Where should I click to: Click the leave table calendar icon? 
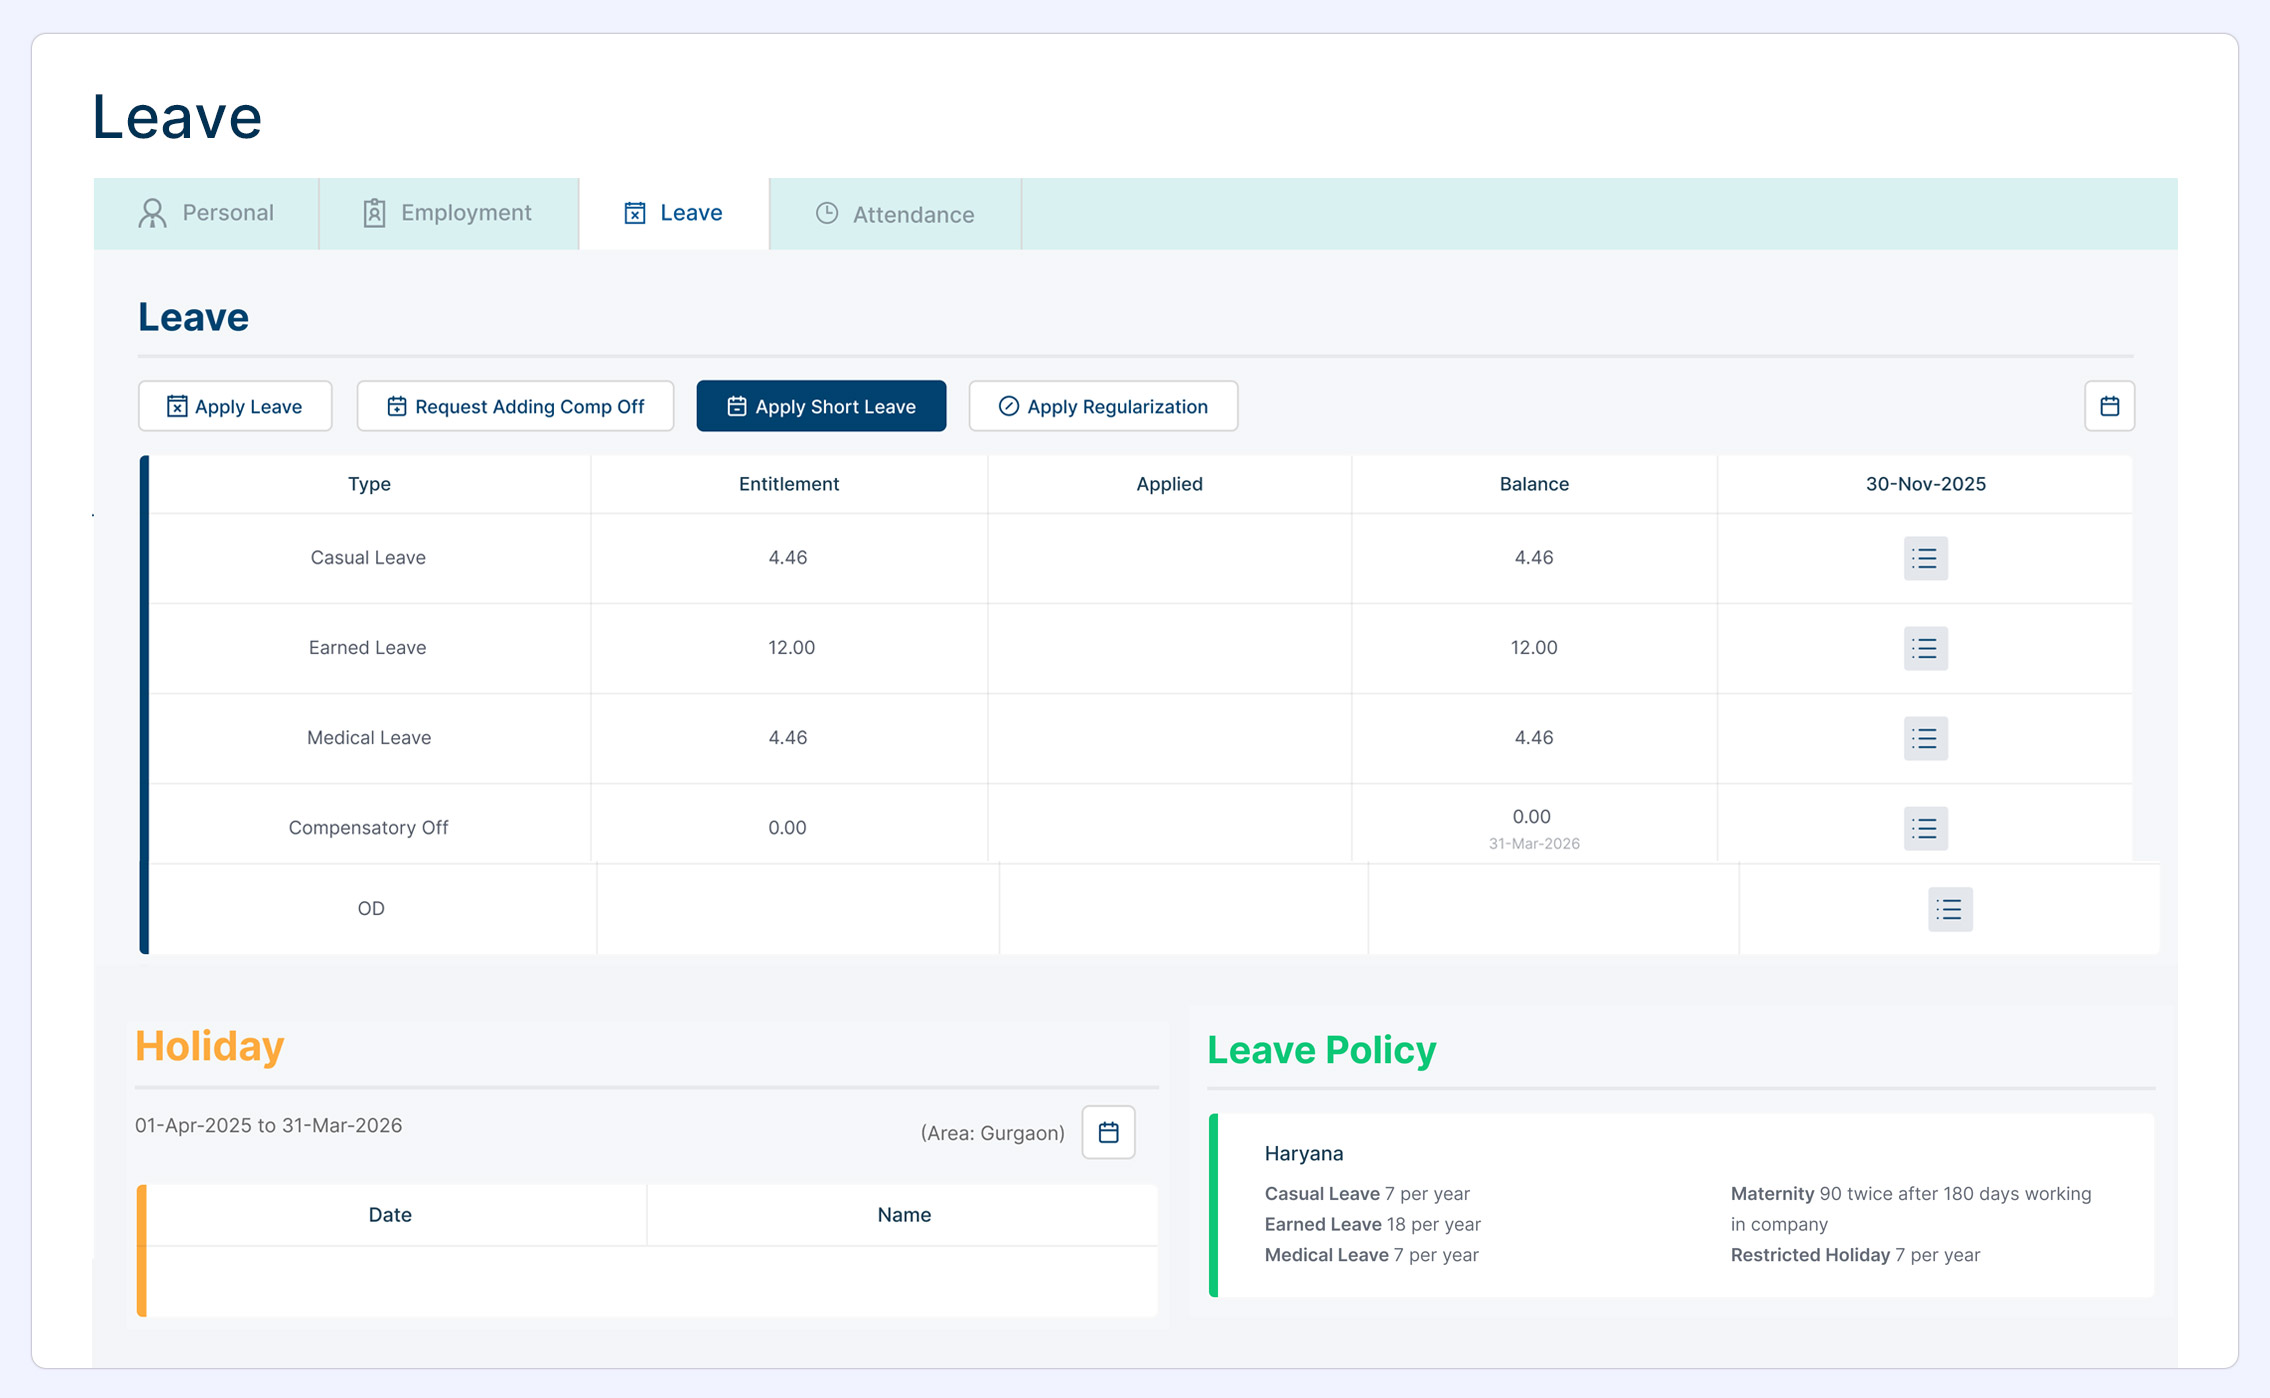(x=2109, y=406)
